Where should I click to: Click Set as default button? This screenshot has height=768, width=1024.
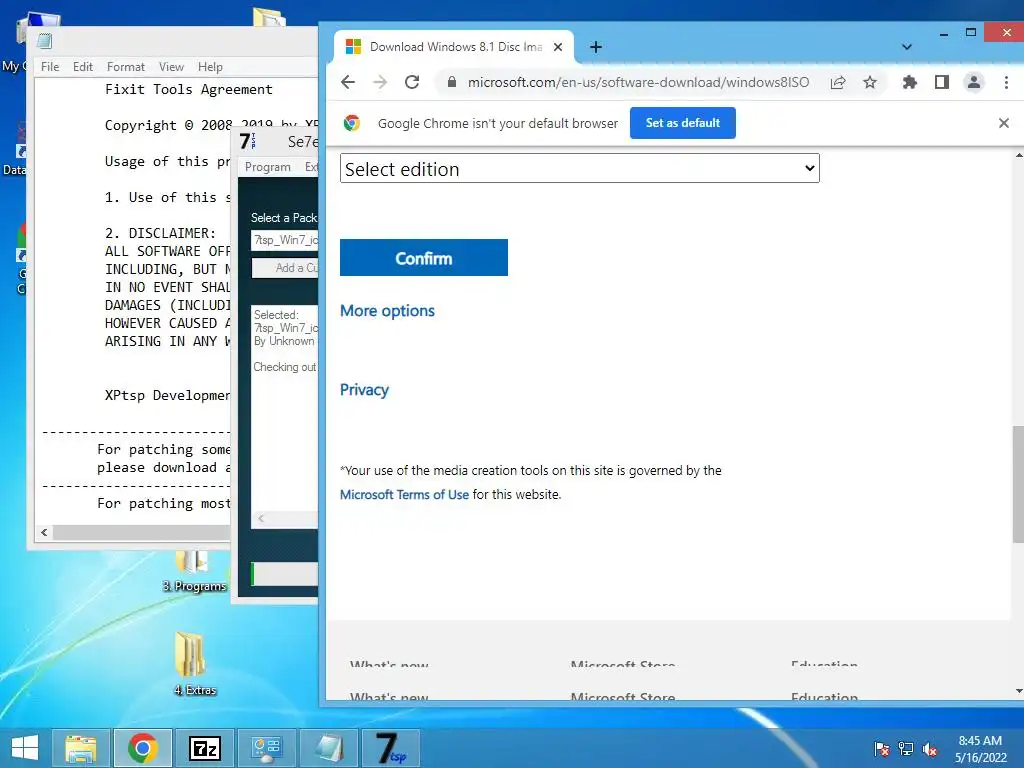pos(682,123)
